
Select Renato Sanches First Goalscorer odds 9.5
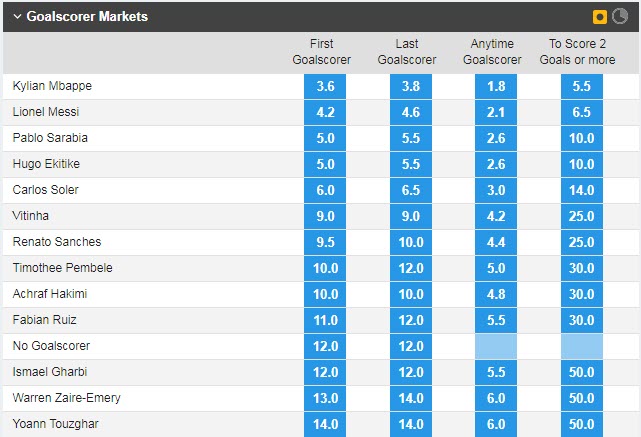325,242
